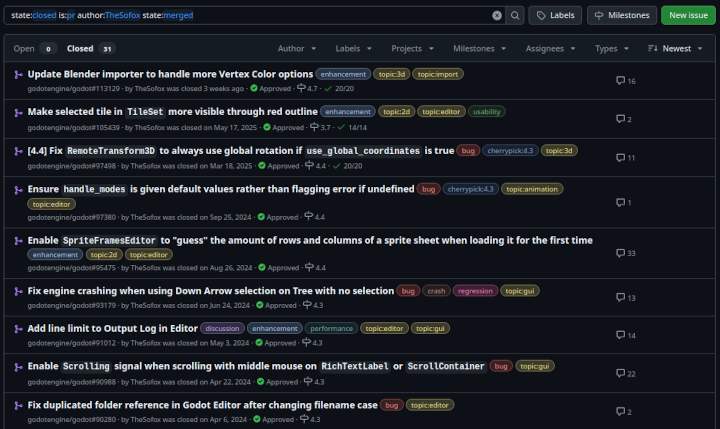Open the Labels filter dropdown in list header

click(x=354, y=49)
